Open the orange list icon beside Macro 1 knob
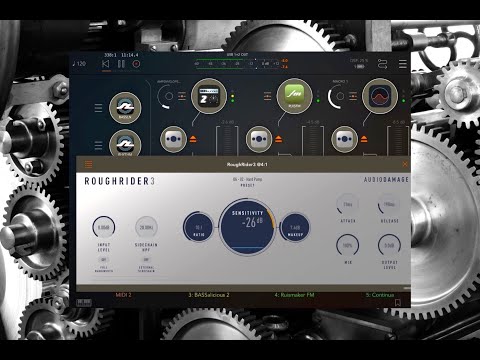 pyautogui.click(x=353, y=97)
